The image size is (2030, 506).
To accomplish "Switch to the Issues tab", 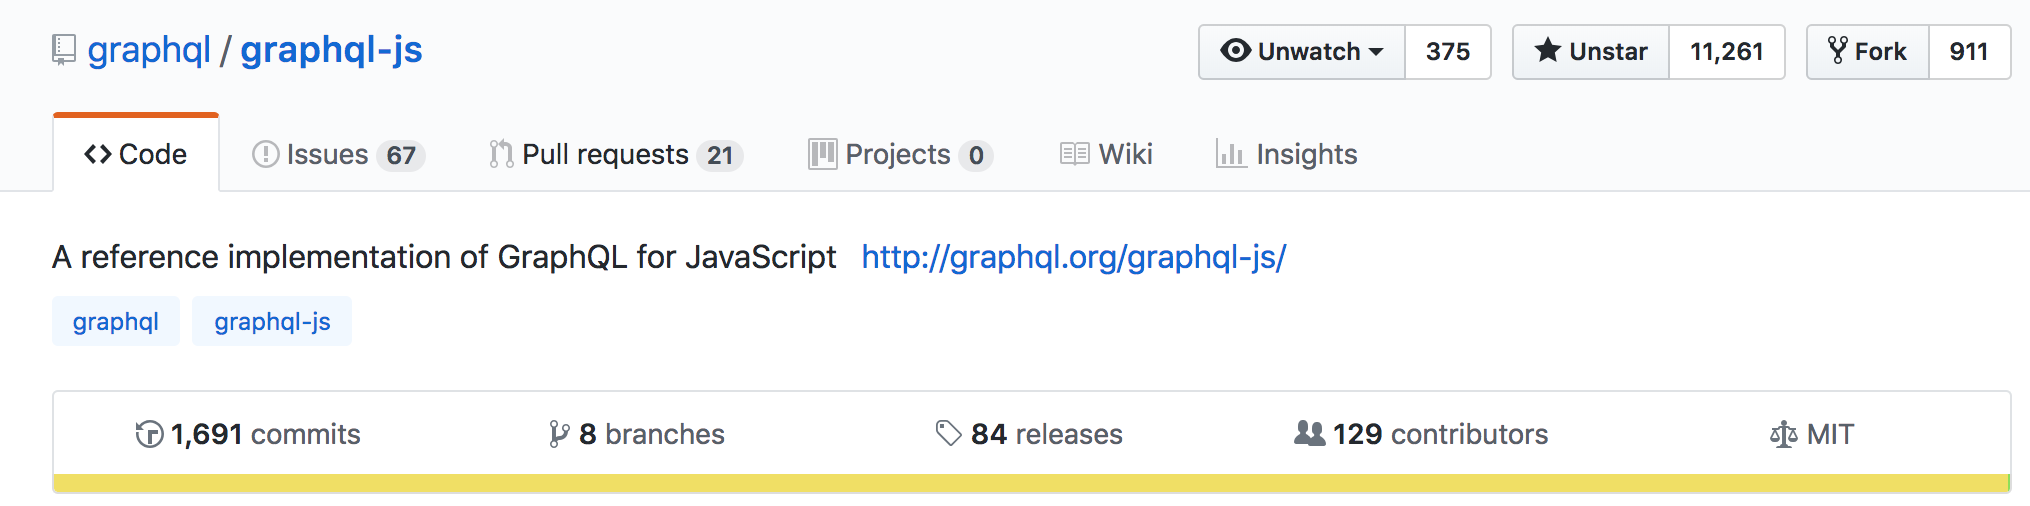I will pyautogui.click(x=339, y=154).
